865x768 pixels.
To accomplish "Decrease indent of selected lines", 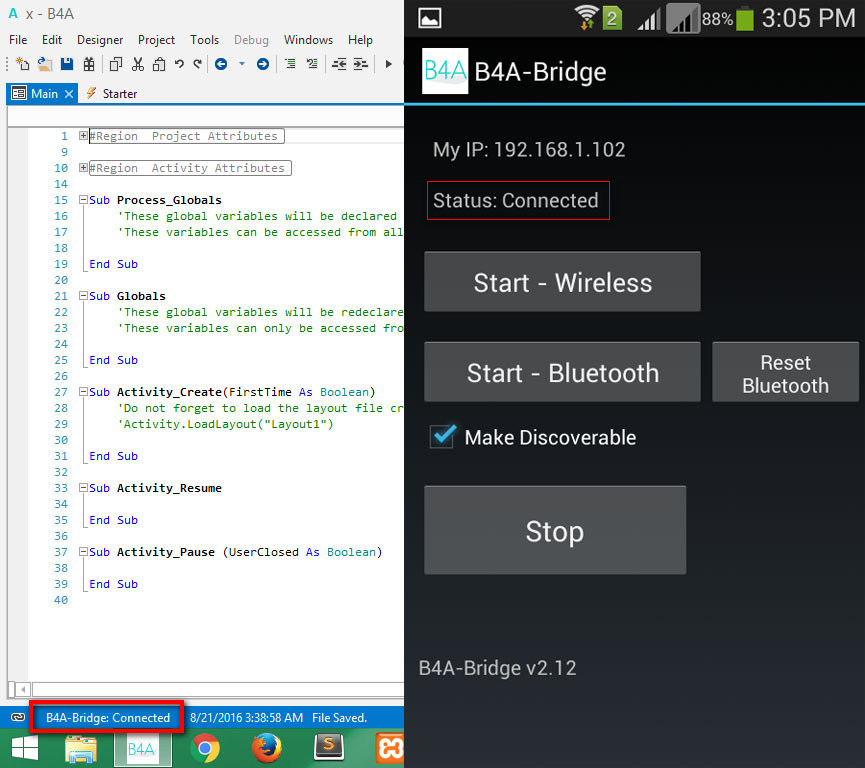I will pyautogui.click(x=339, y=64).
